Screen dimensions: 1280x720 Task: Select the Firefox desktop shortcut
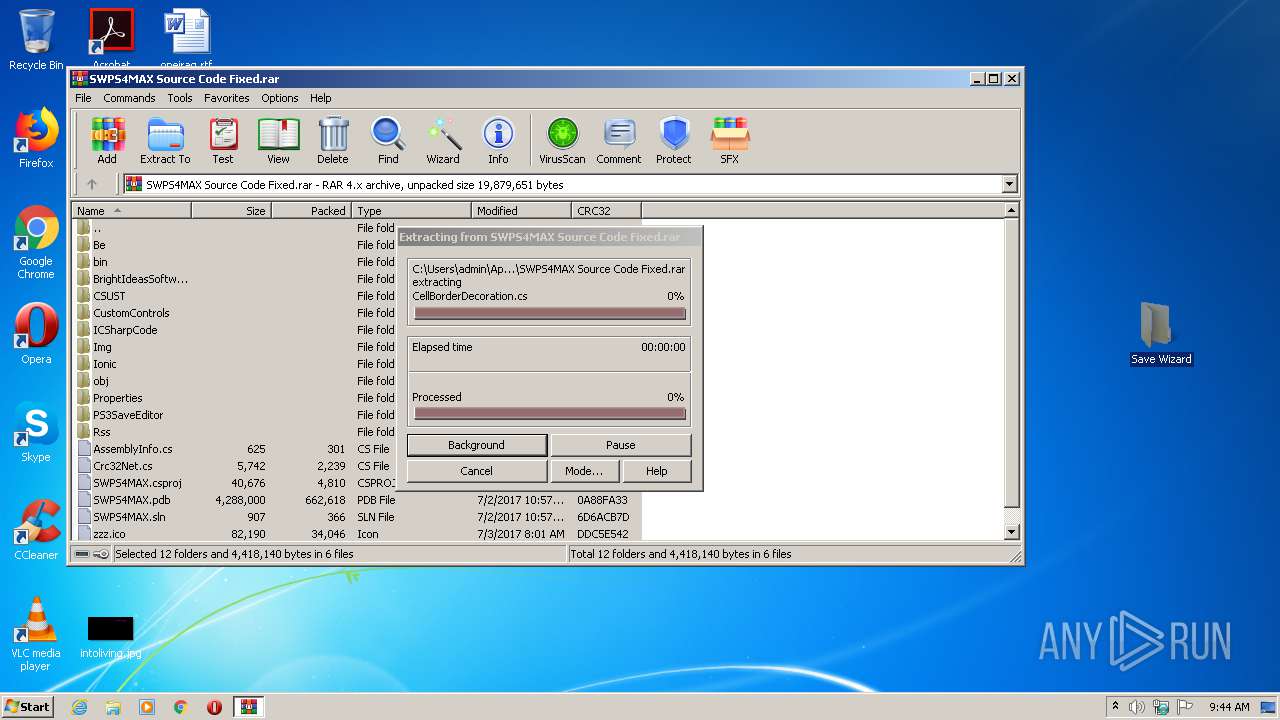click(36, 138)
